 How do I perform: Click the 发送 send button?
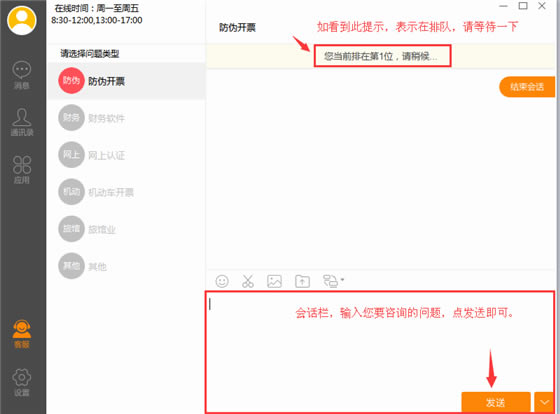point(496,403)
